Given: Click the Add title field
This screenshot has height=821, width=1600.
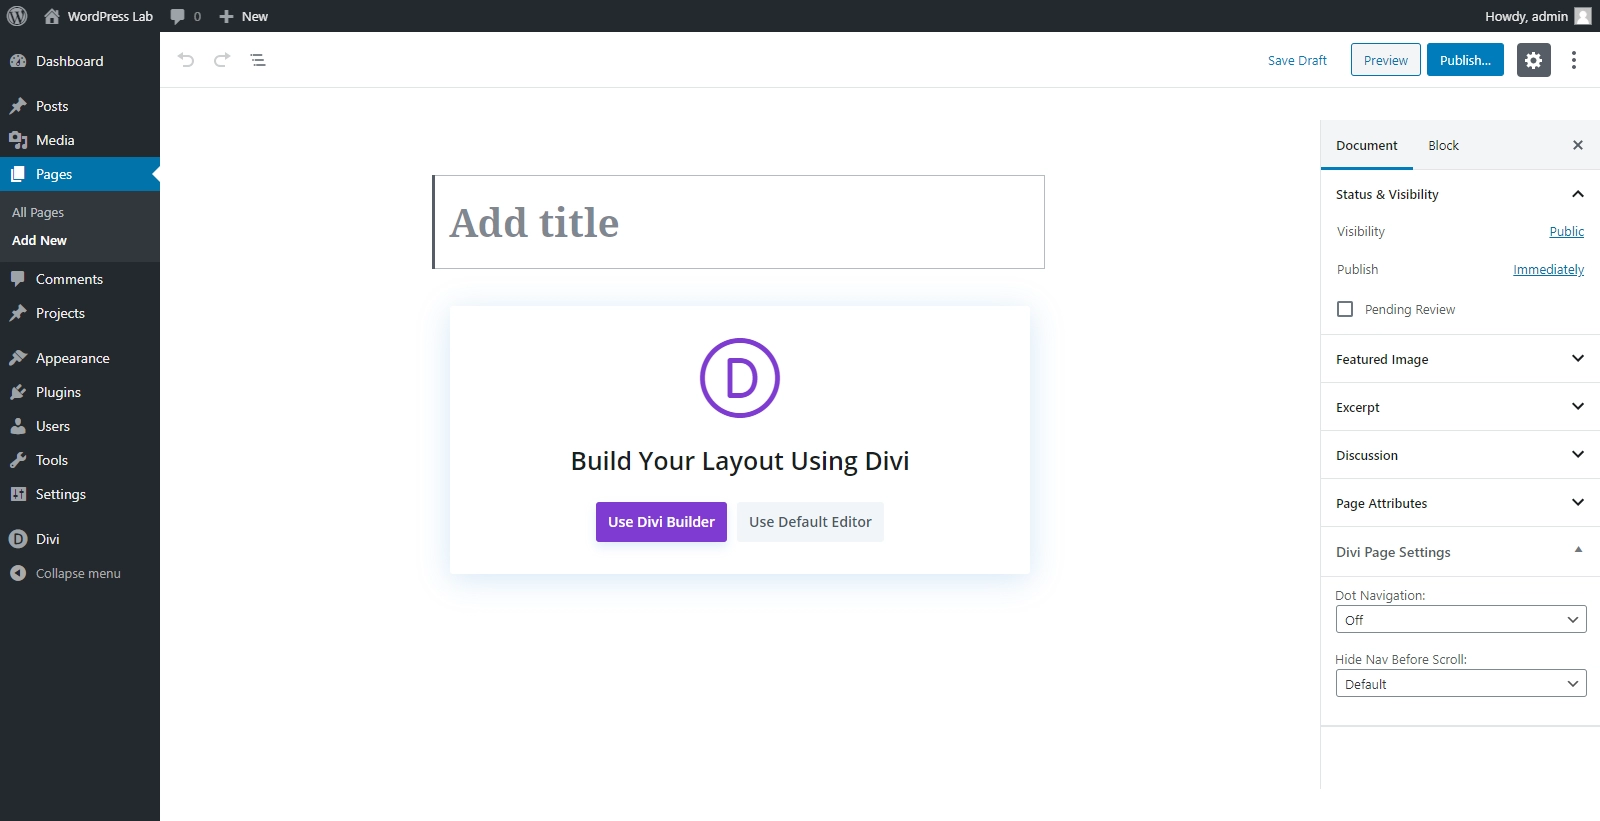Looking at the screenshot, I should [x=739, y=222].
